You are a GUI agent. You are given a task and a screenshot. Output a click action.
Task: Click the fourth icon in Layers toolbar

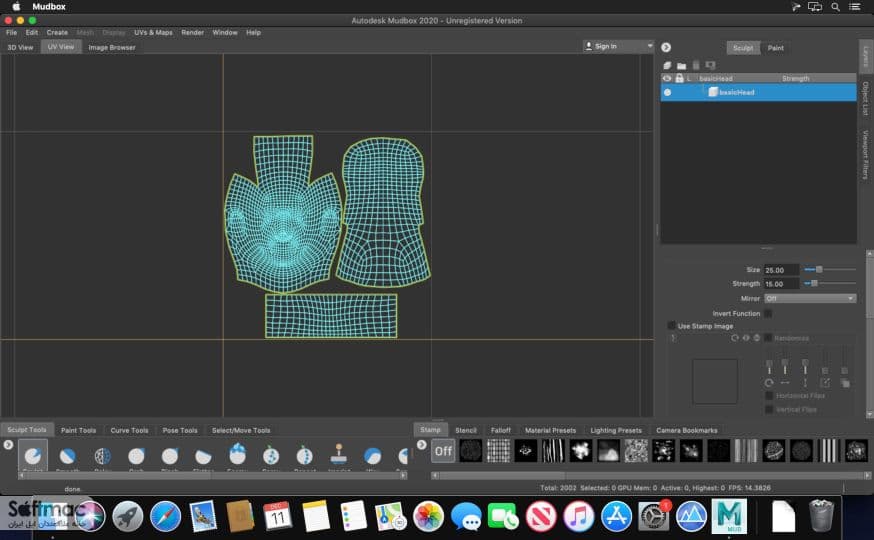click(710, 65)
